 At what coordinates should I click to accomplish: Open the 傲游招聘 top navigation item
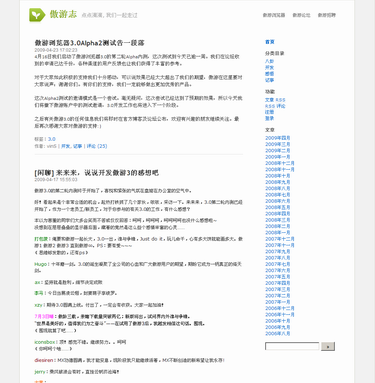pyautogui.click(x=327, y=15)
